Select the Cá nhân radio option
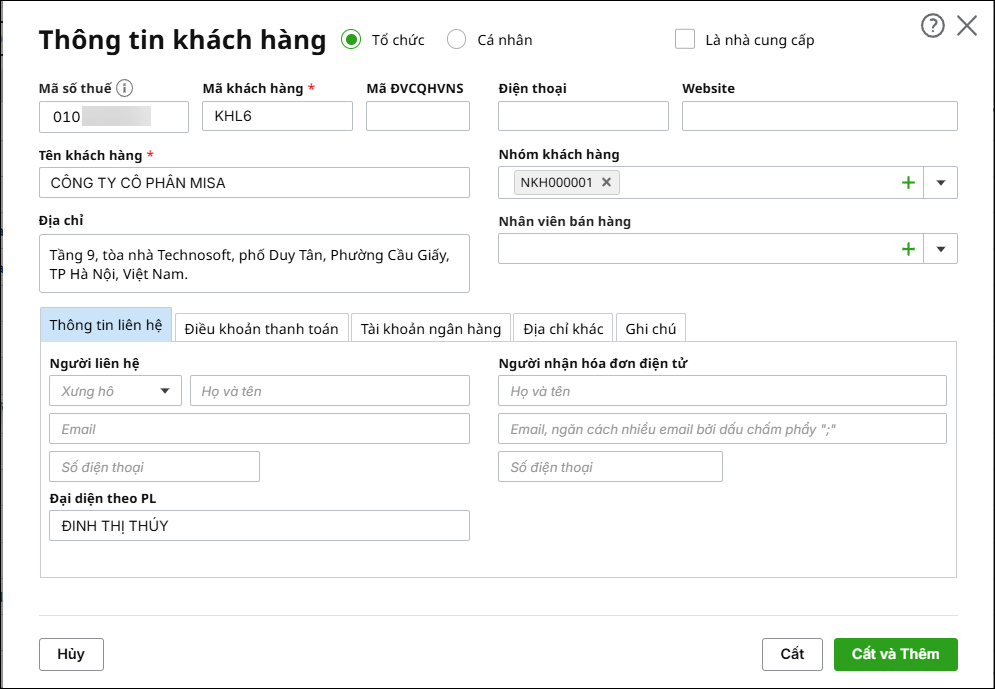Image resolution: width=995 pixels, height=689 pixels. pos(456,39)
